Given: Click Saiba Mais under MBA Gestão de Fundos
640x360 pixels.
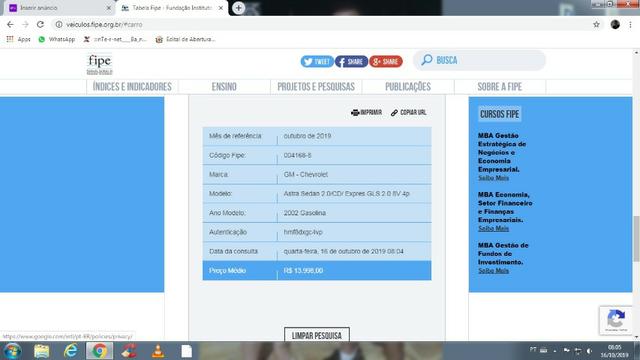Looking at the screenshot, I should 493,271.
